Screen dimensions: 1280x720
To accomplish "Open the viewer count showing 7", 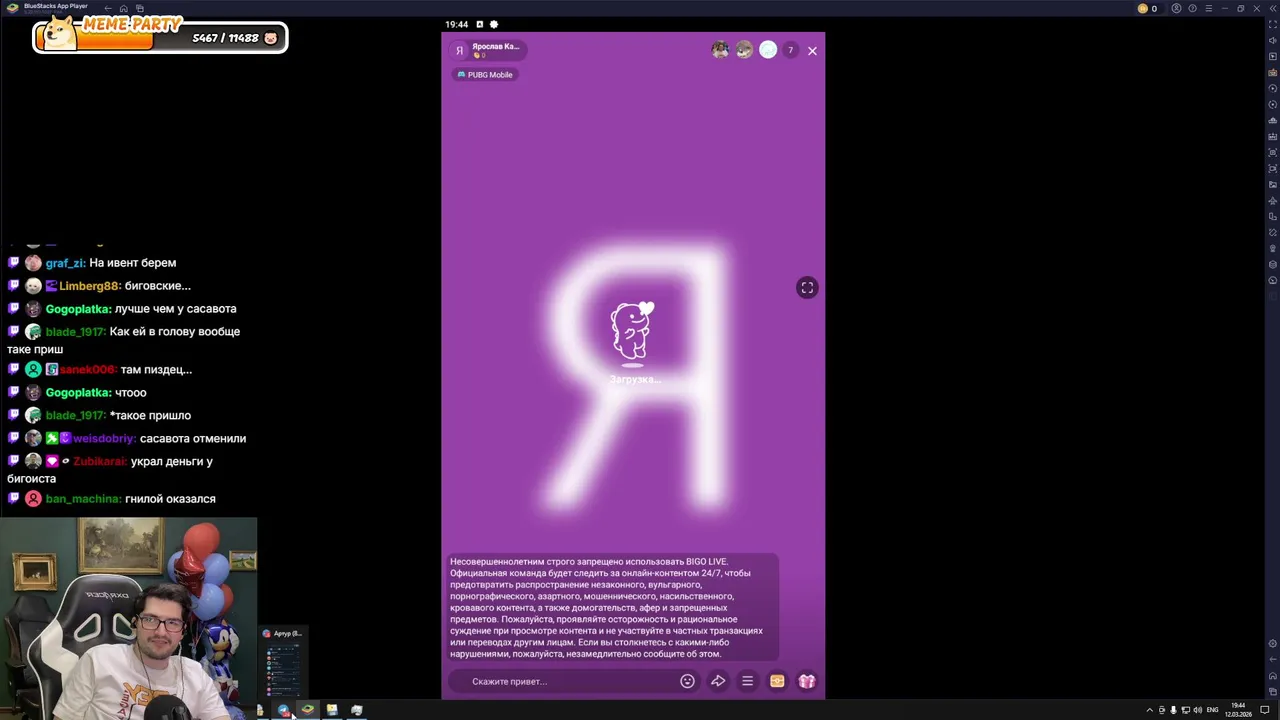I will [790, 50].
